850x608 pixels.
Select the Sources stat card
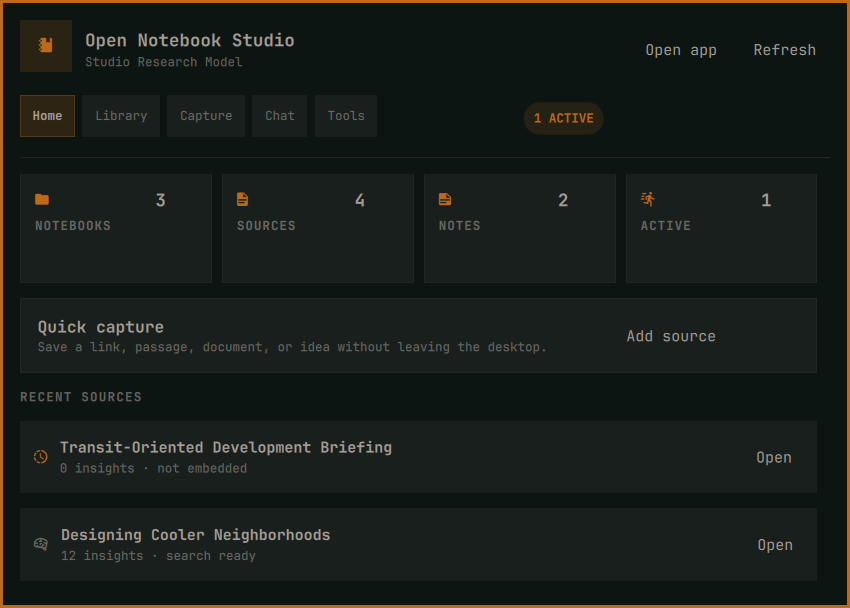point(318,228)
